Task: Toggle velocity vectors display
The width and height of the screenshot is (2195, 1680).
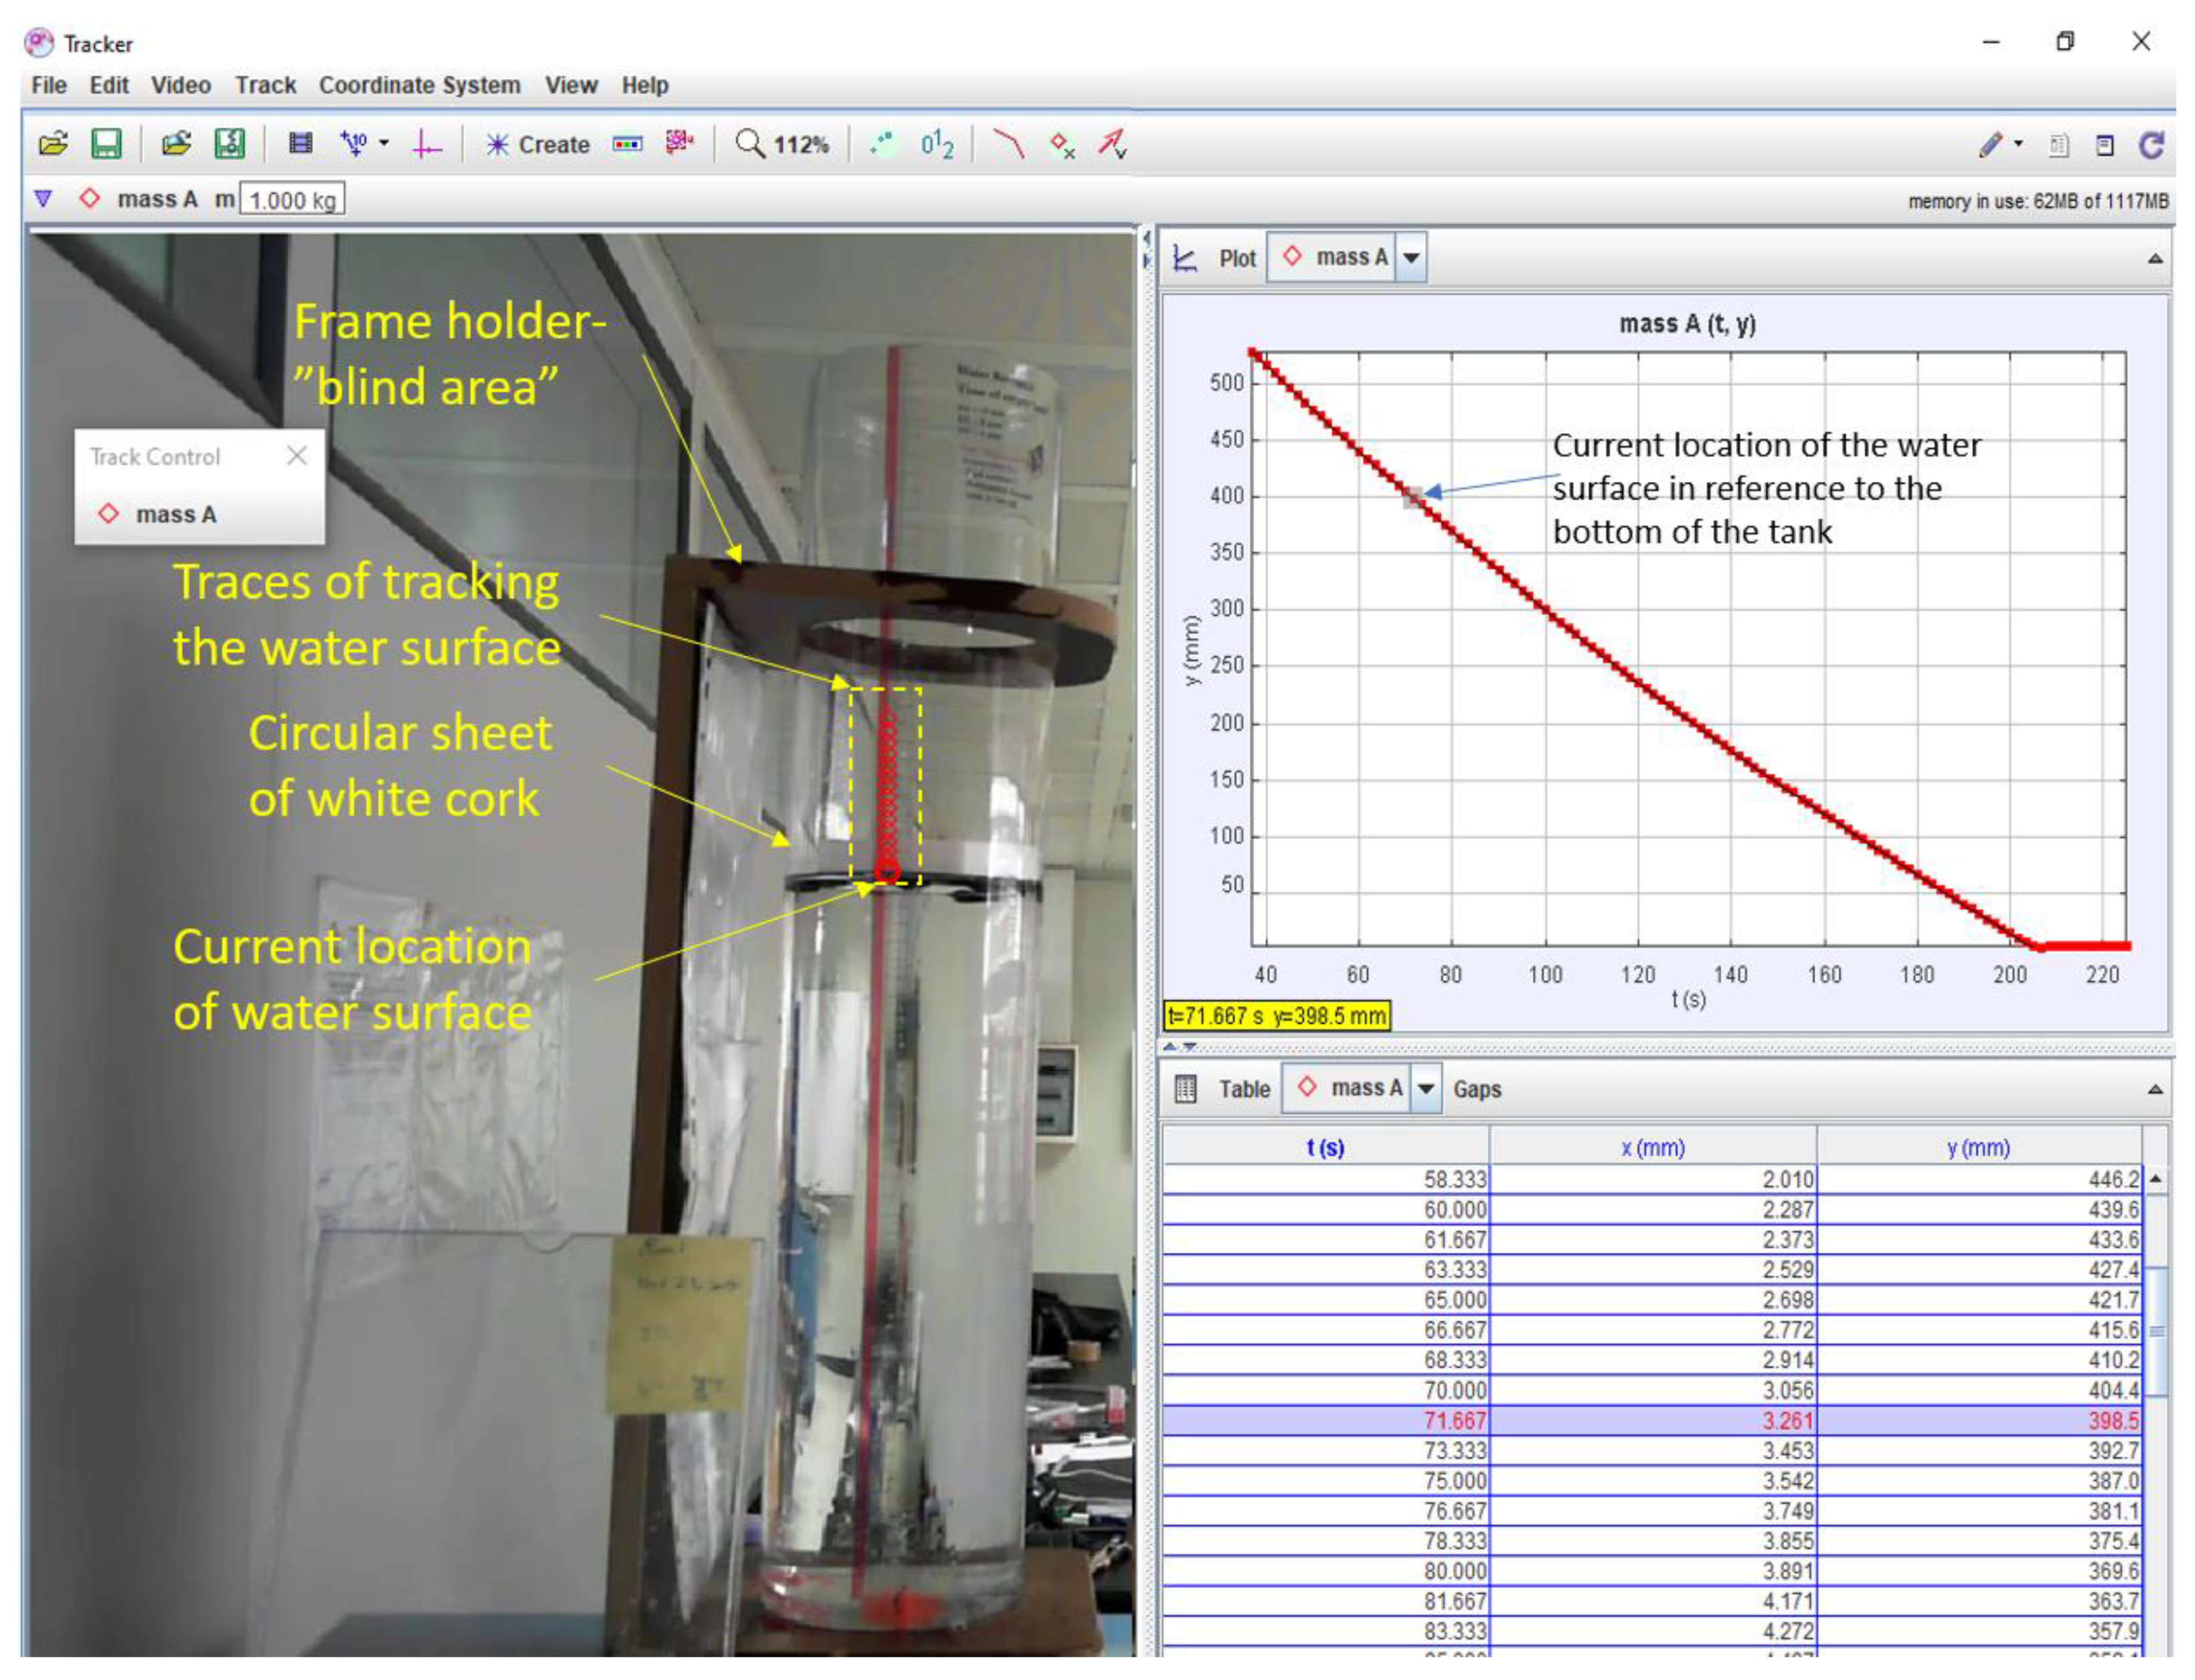Action: pos(1112,144)
